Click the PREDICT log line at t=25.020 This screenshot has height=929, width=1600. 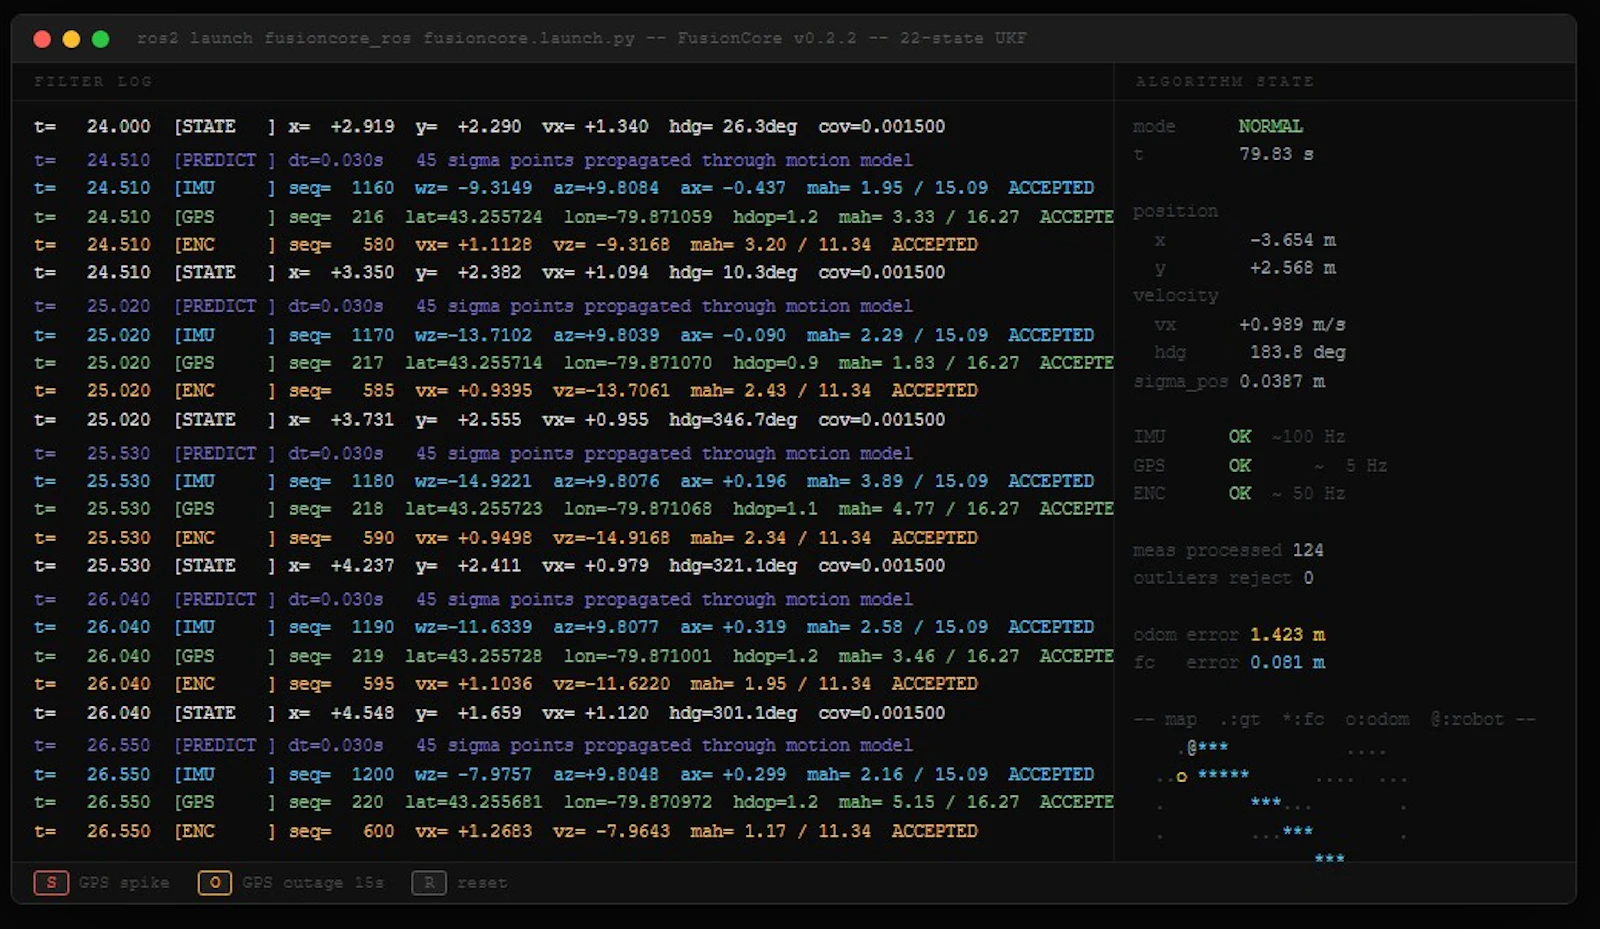tap(473, 307)
